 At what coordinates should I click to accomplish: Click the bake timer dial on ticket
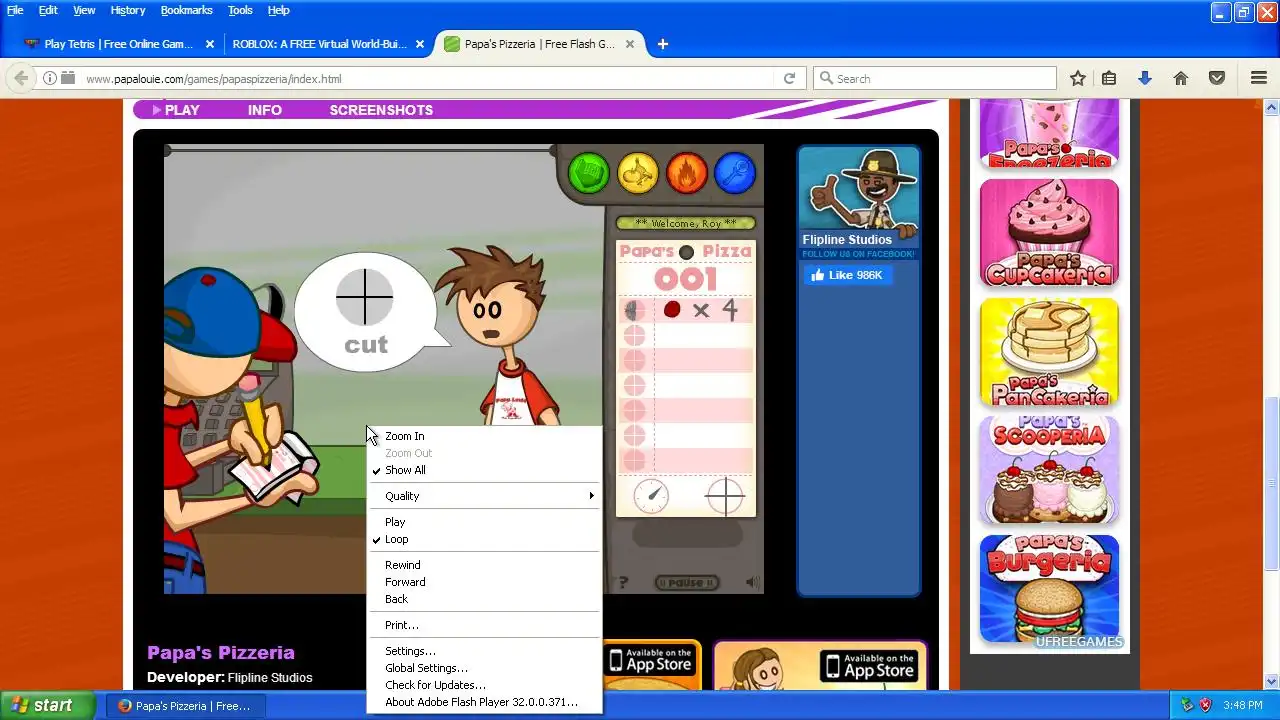pos(651,497)
